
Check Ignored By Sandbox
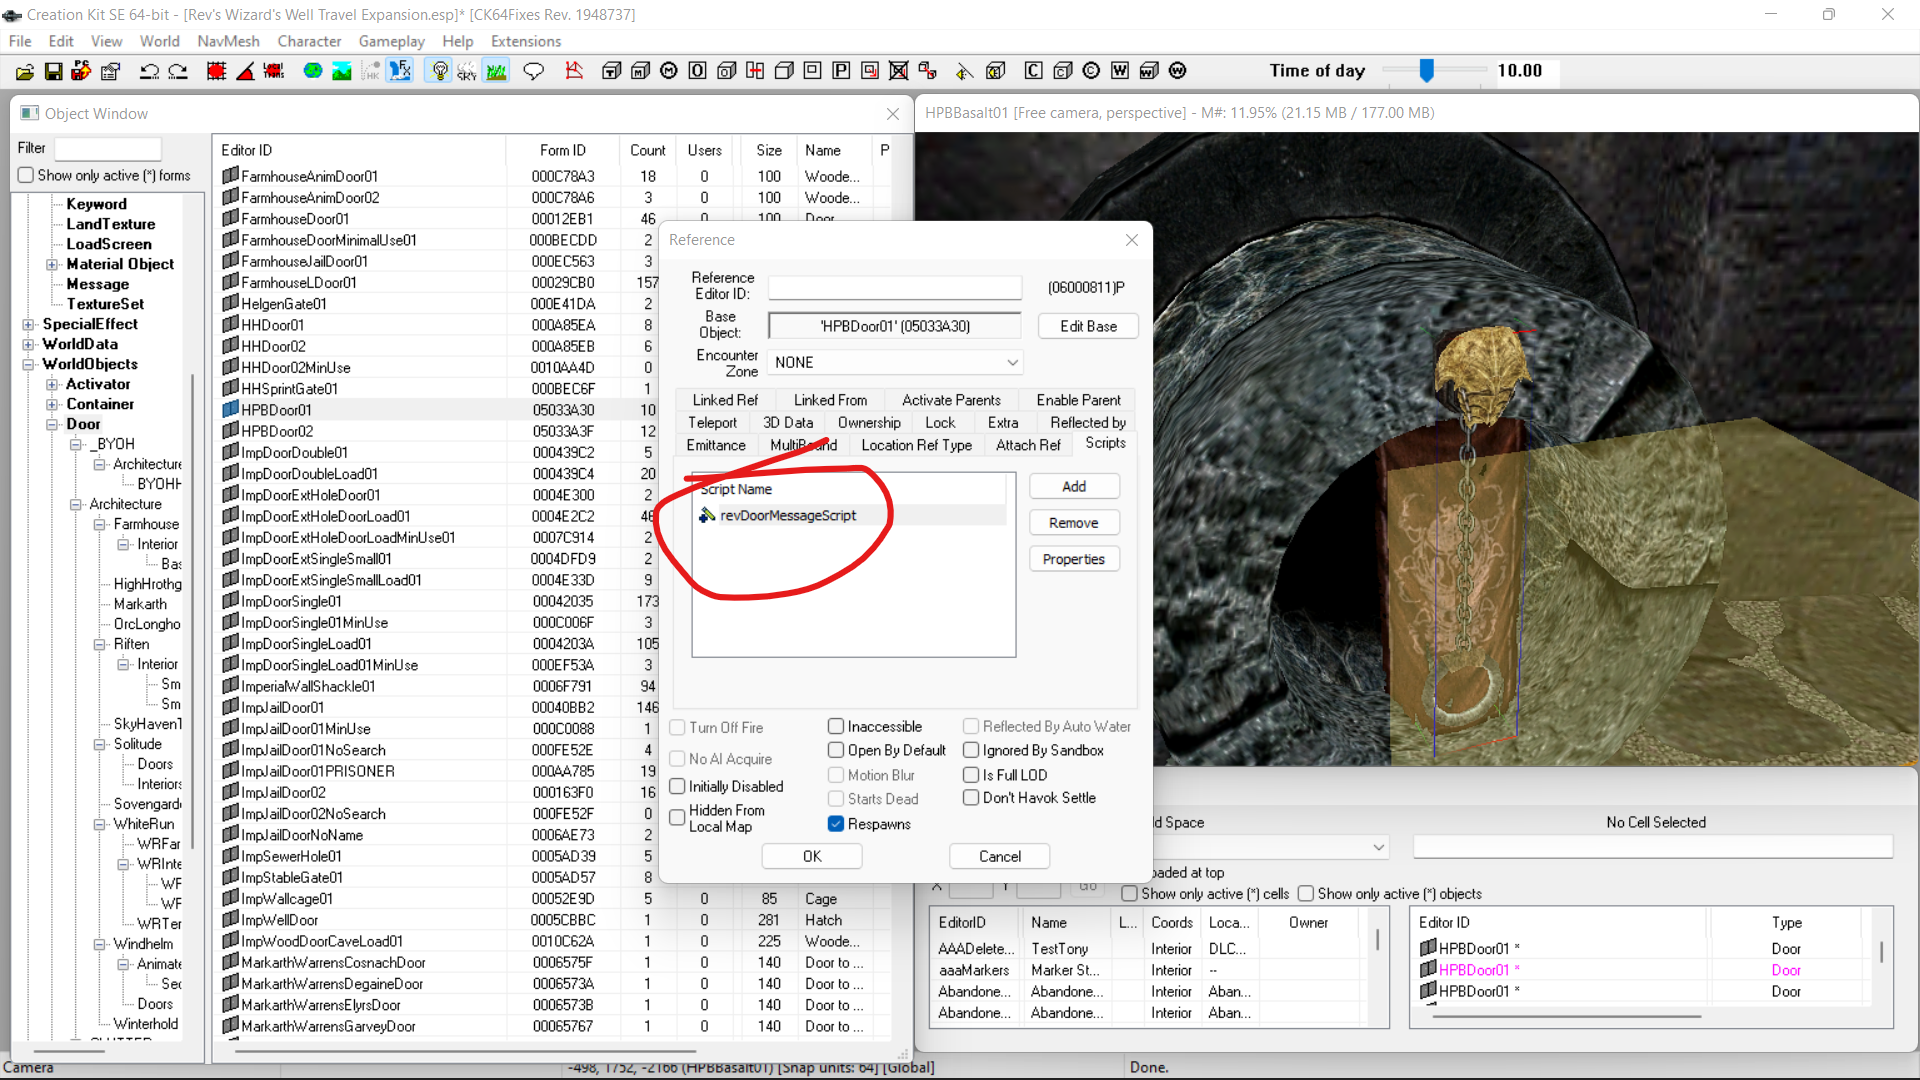[x=971, y=751]
